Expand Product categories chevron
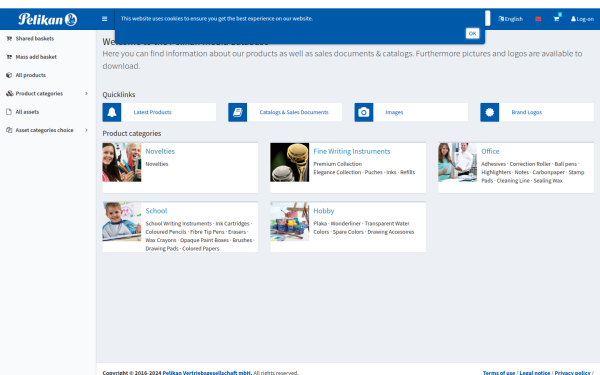Image resolution: width=600 pixels, height=375 pixels. click(86, 94)
